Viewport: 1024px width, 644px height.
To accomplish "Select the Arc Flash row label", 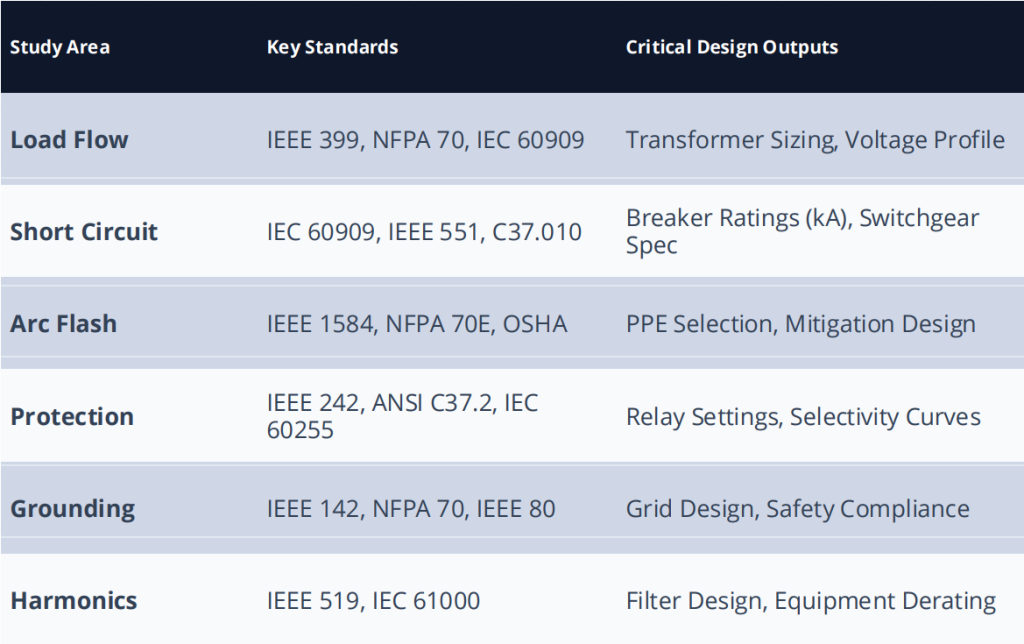I will (x=63, y=324).
